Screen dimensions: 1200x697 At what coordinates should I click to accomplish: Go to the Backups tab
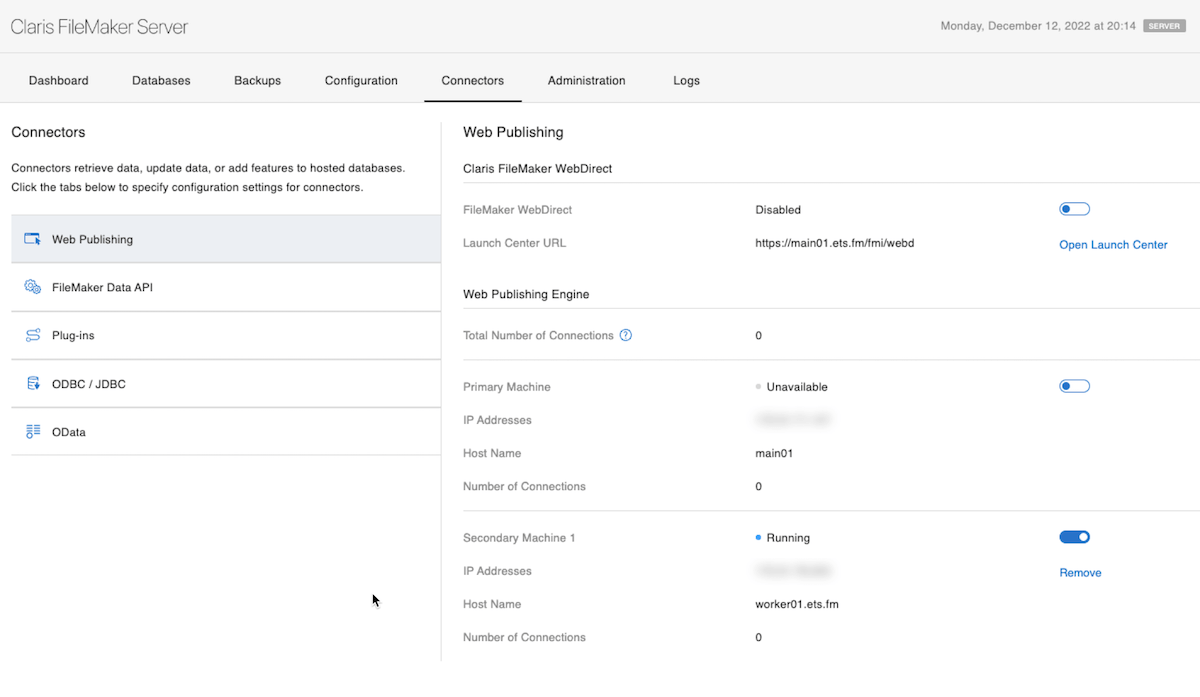(x=257, y=81)
